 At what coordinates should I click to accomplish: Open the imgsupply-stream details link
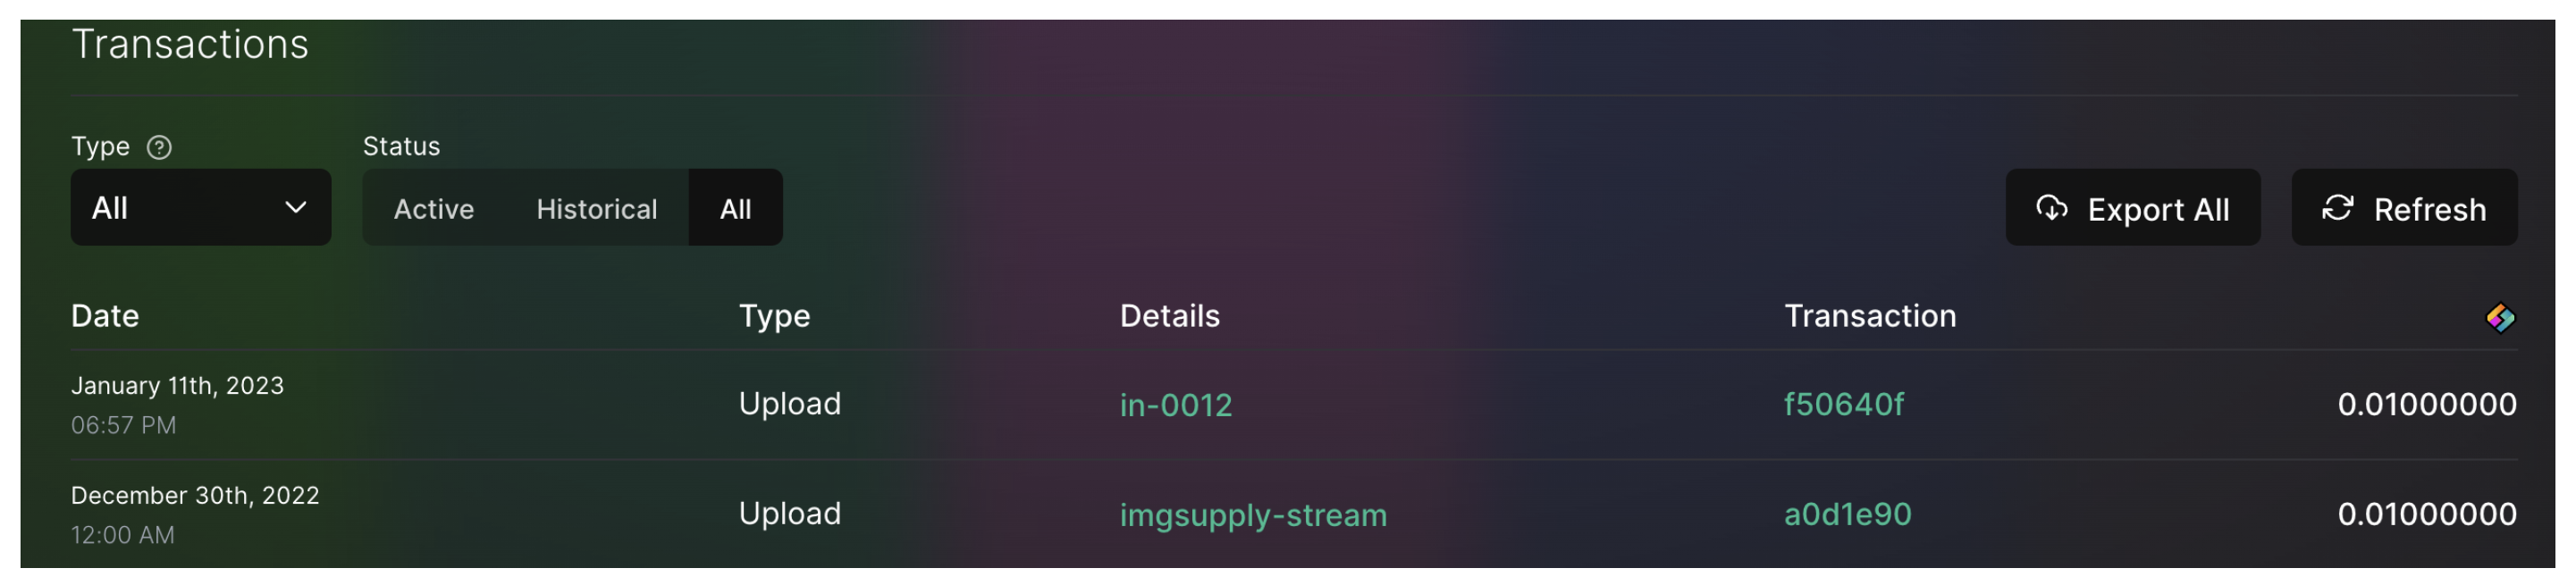1252,515
